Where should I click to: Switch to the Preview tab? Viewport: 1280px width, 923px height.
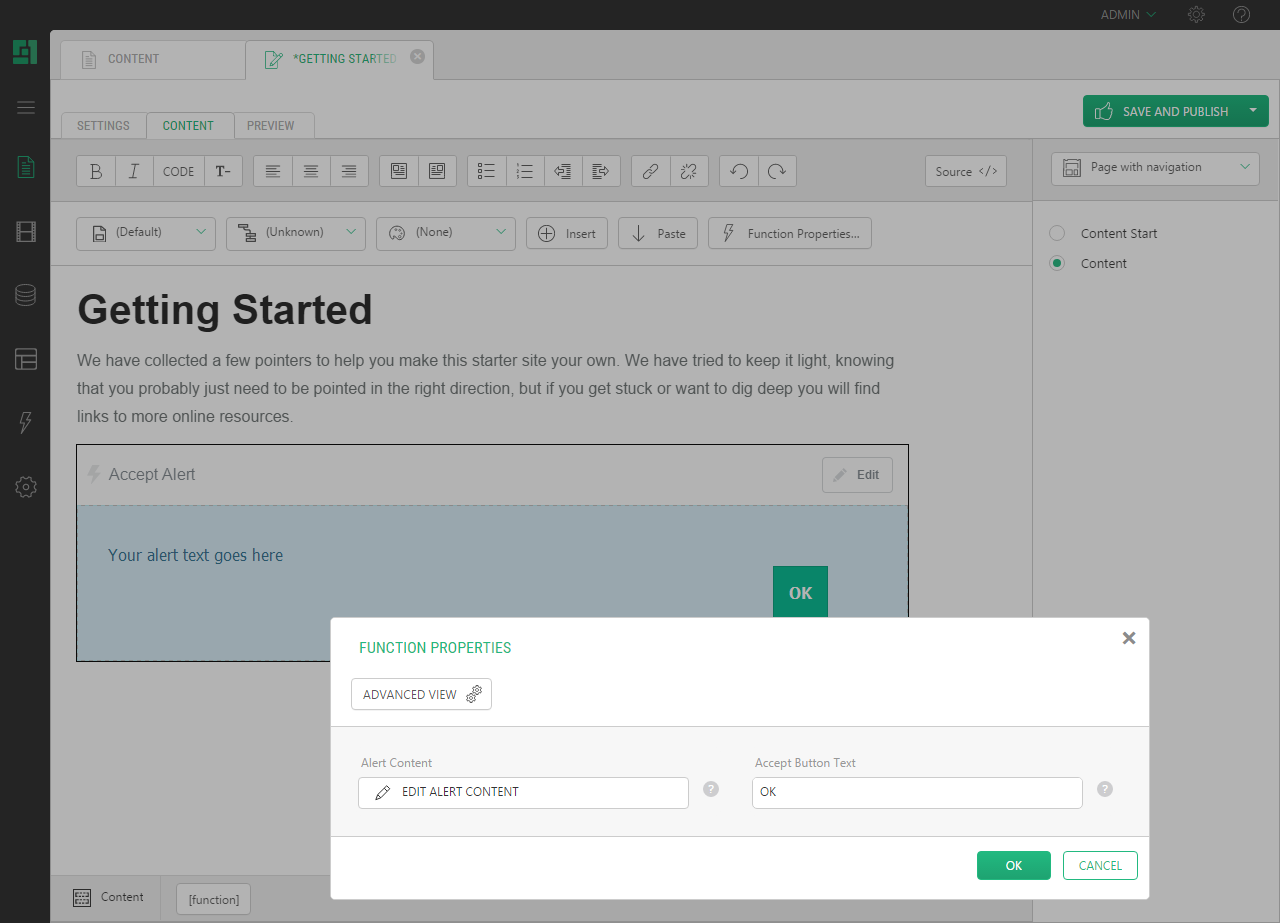(271, 126)
